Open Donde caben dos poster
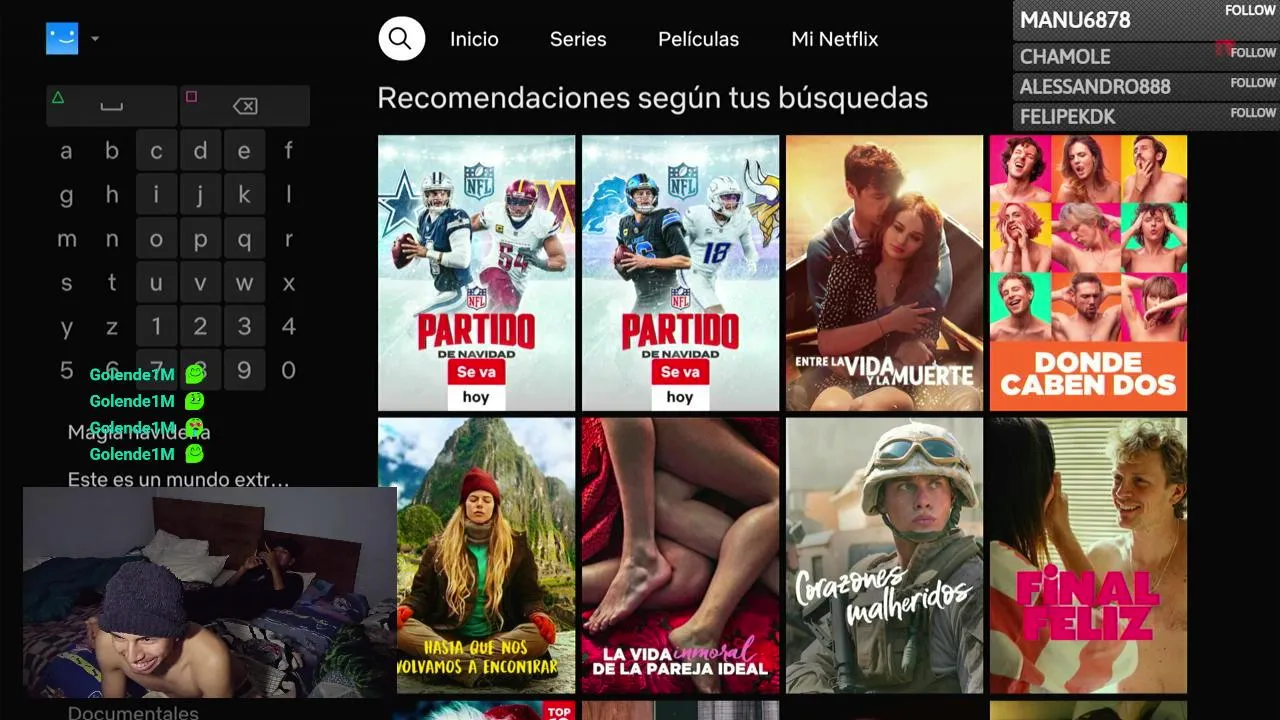 (x=1088, y=273)
